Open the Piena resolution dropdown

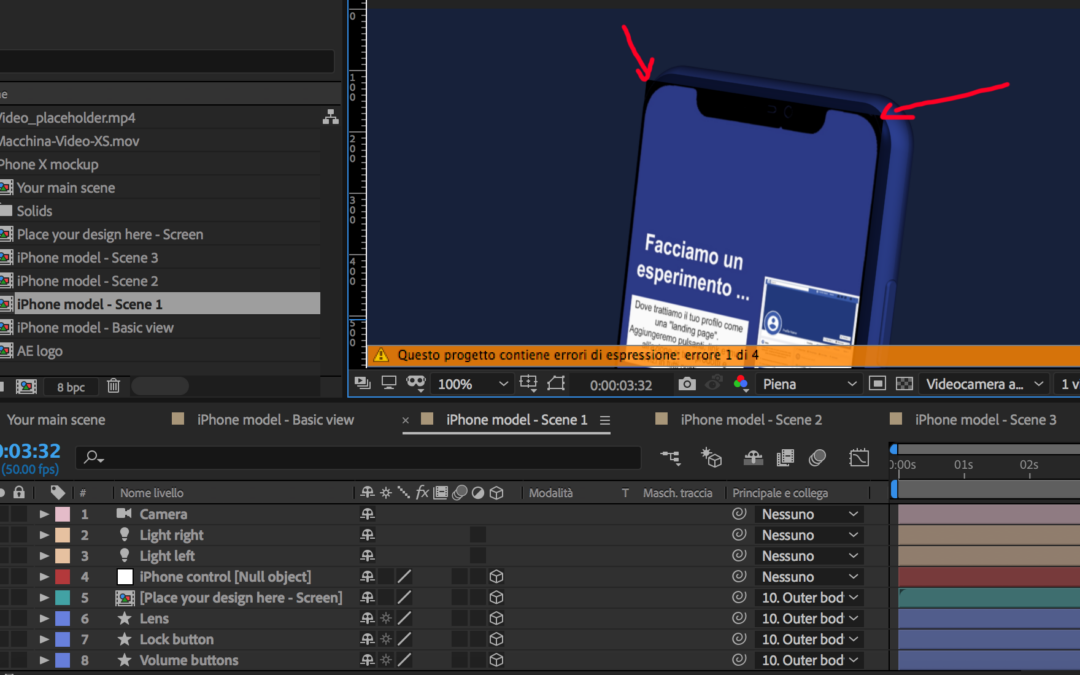(x=808, y=384)
